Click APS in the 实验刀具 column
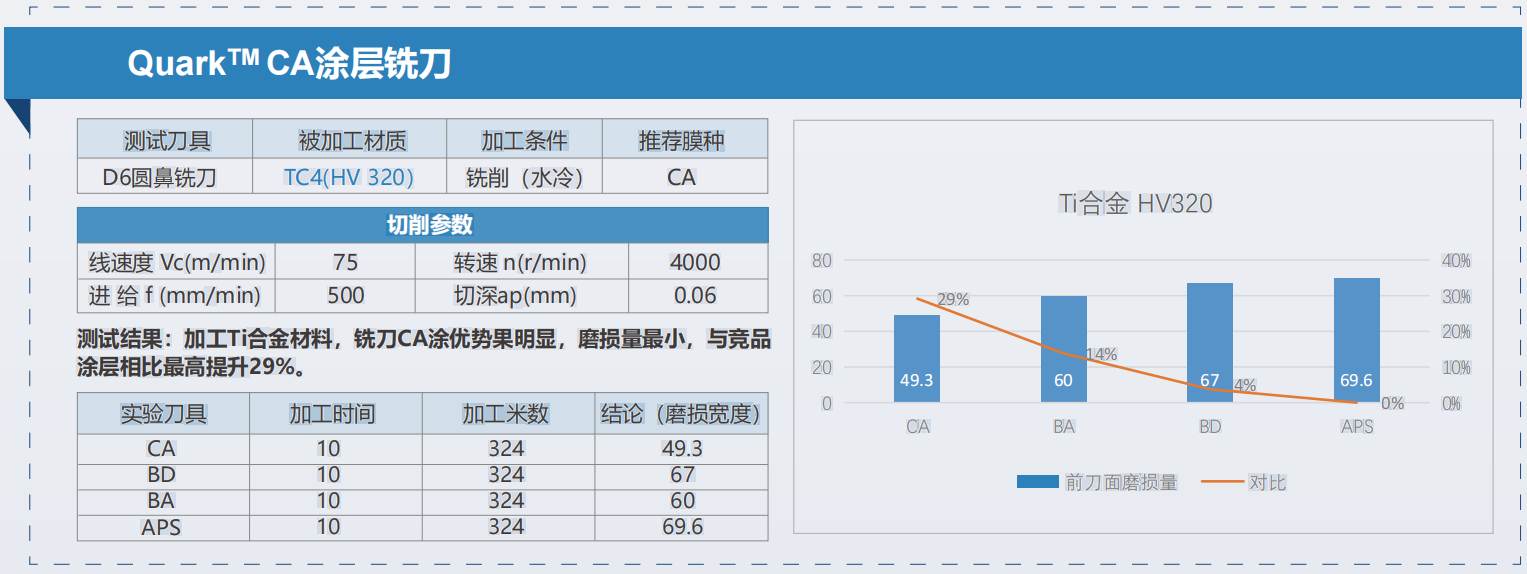 pos(161,526)
